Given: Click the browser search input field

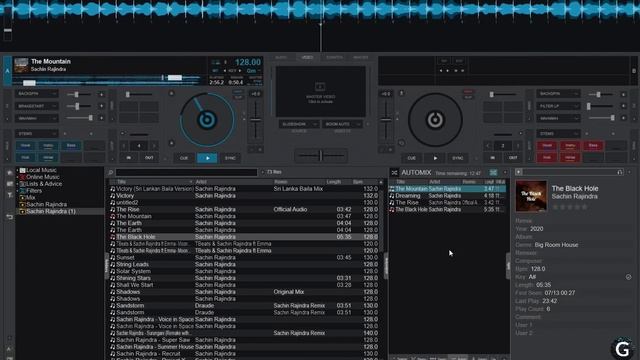Looking at the screenshot, I should coord(187,172).
